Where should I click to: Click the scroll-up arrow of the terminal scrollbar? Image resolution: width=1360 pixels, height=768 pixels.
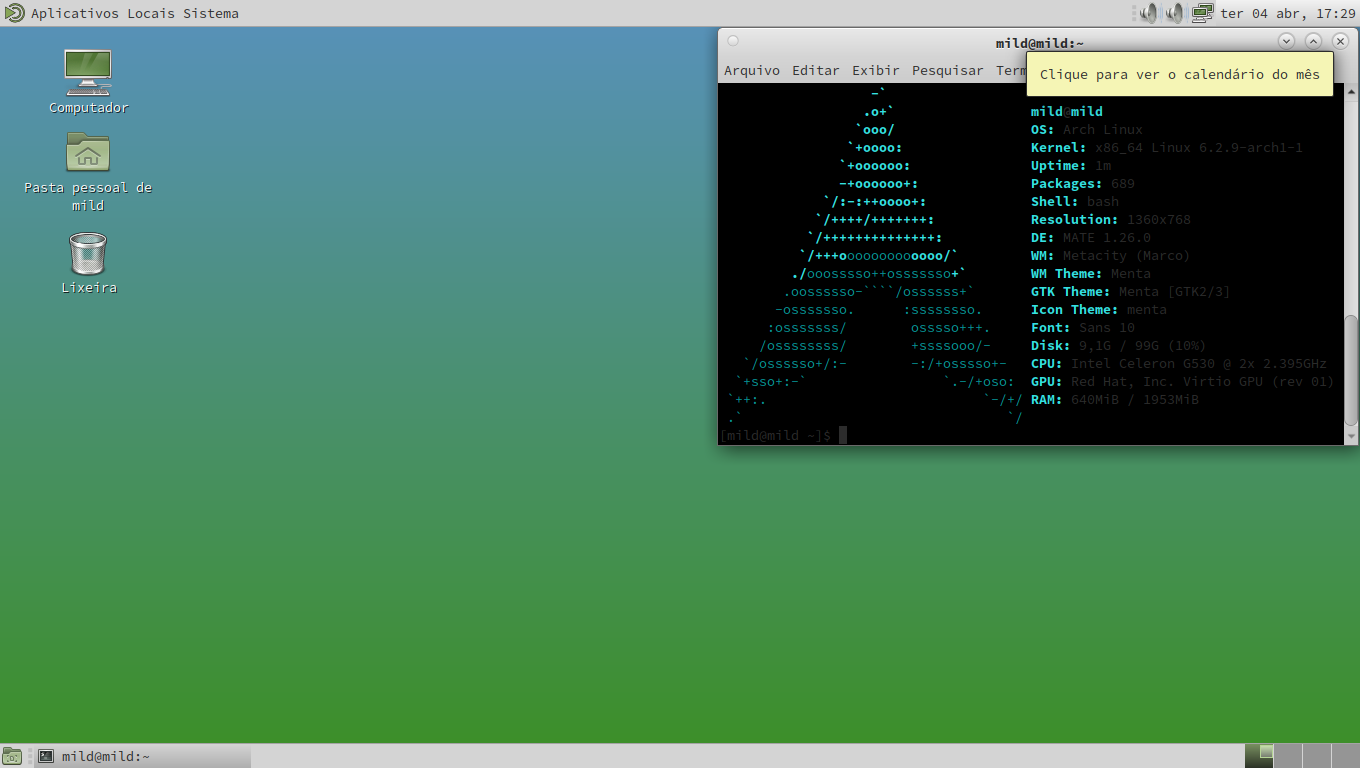coord(1351,91)
